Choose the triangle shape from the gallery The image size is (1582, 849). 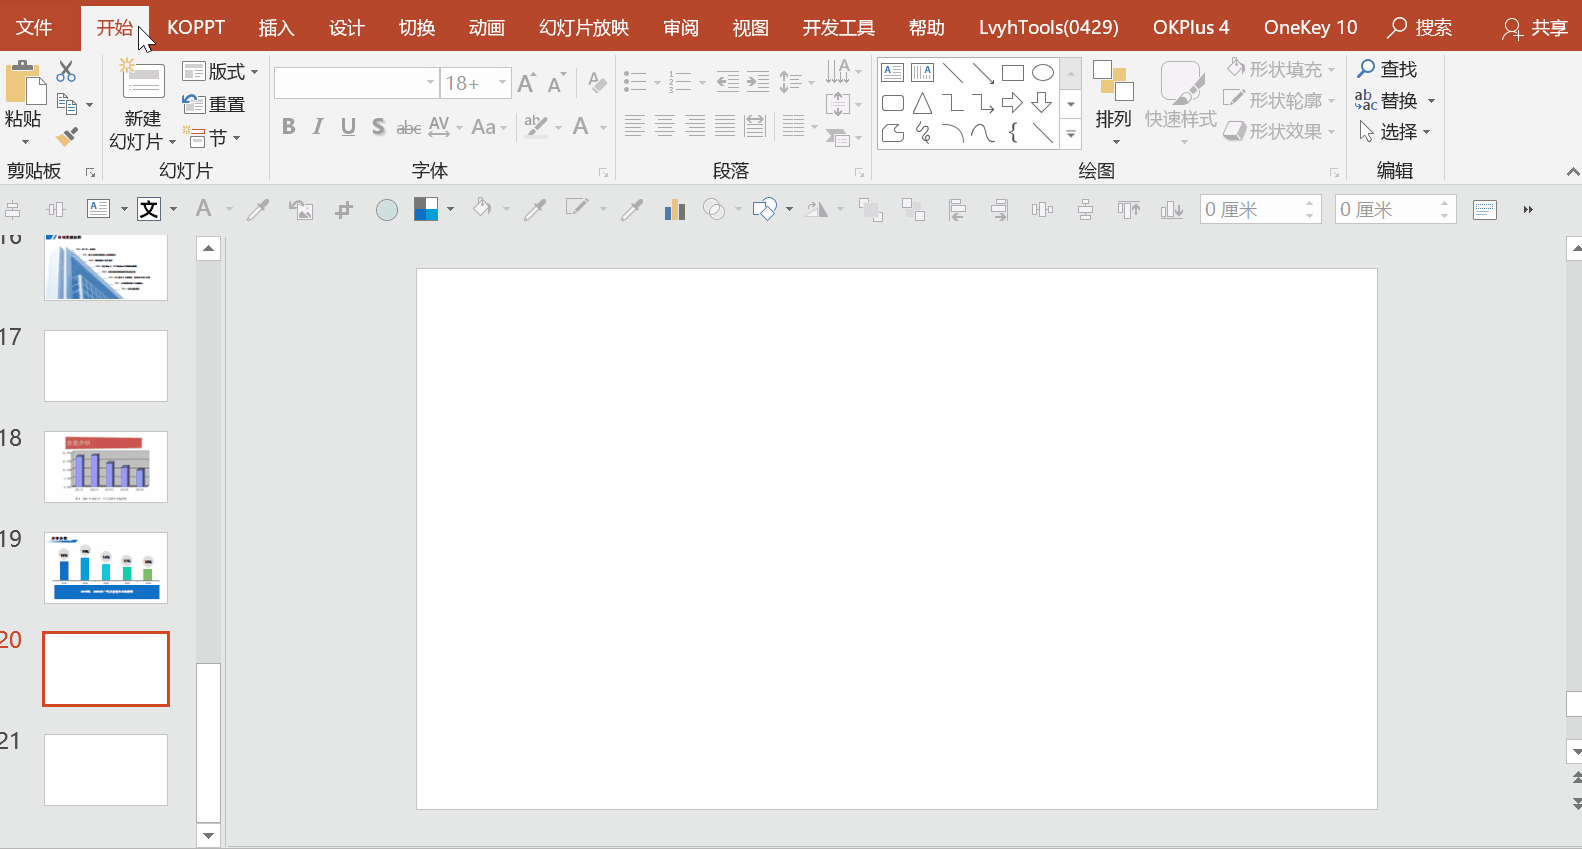922,103
